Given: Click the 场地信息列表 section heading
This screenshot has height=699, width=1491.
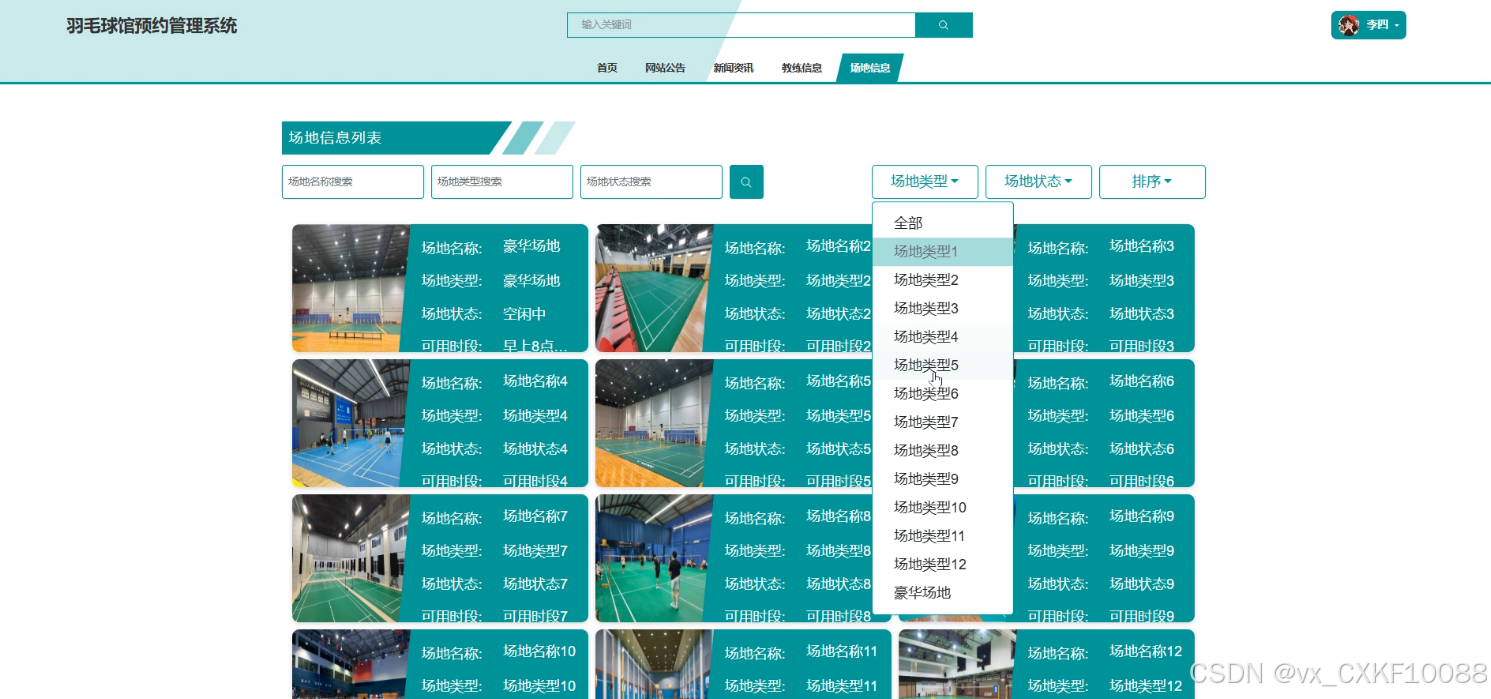Looking at the screenshot, I should point(335,138).
